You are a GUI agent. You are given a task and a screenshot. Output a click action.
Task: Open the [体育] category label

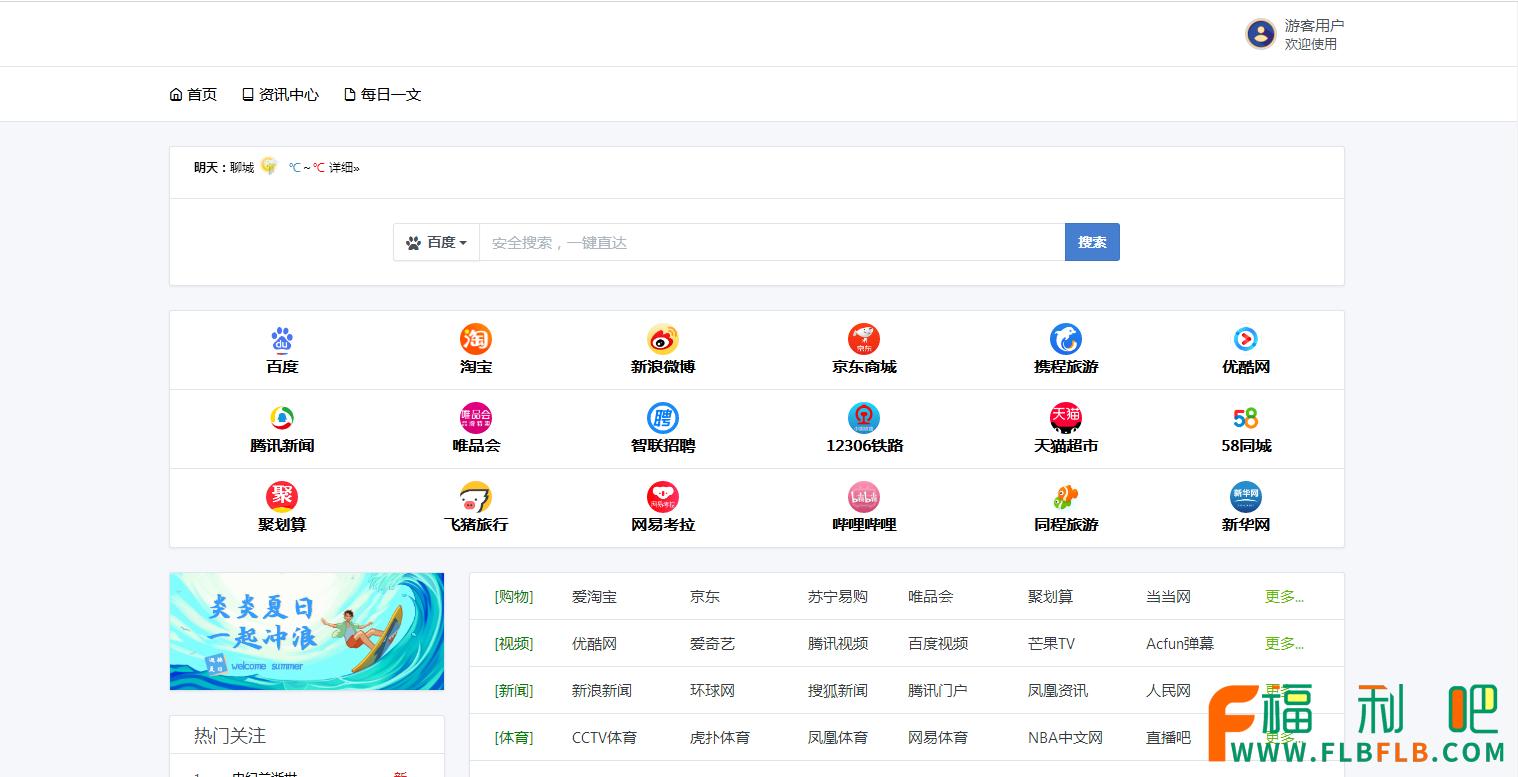pos(514,738)
